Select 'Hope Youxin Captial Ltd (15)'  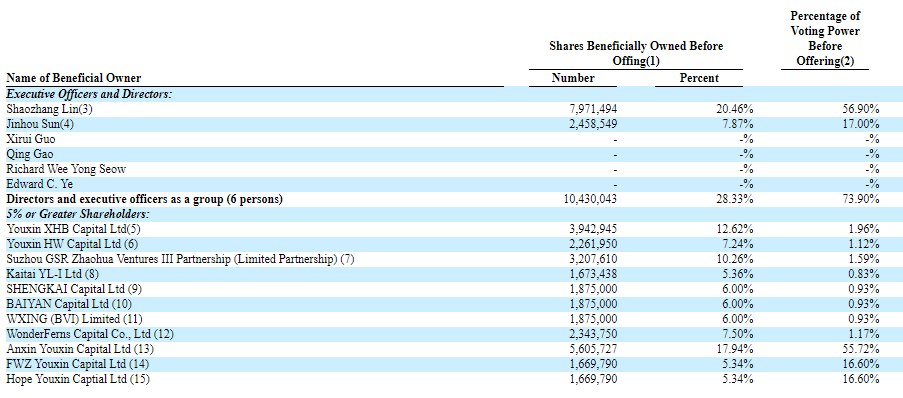(79, 379)
